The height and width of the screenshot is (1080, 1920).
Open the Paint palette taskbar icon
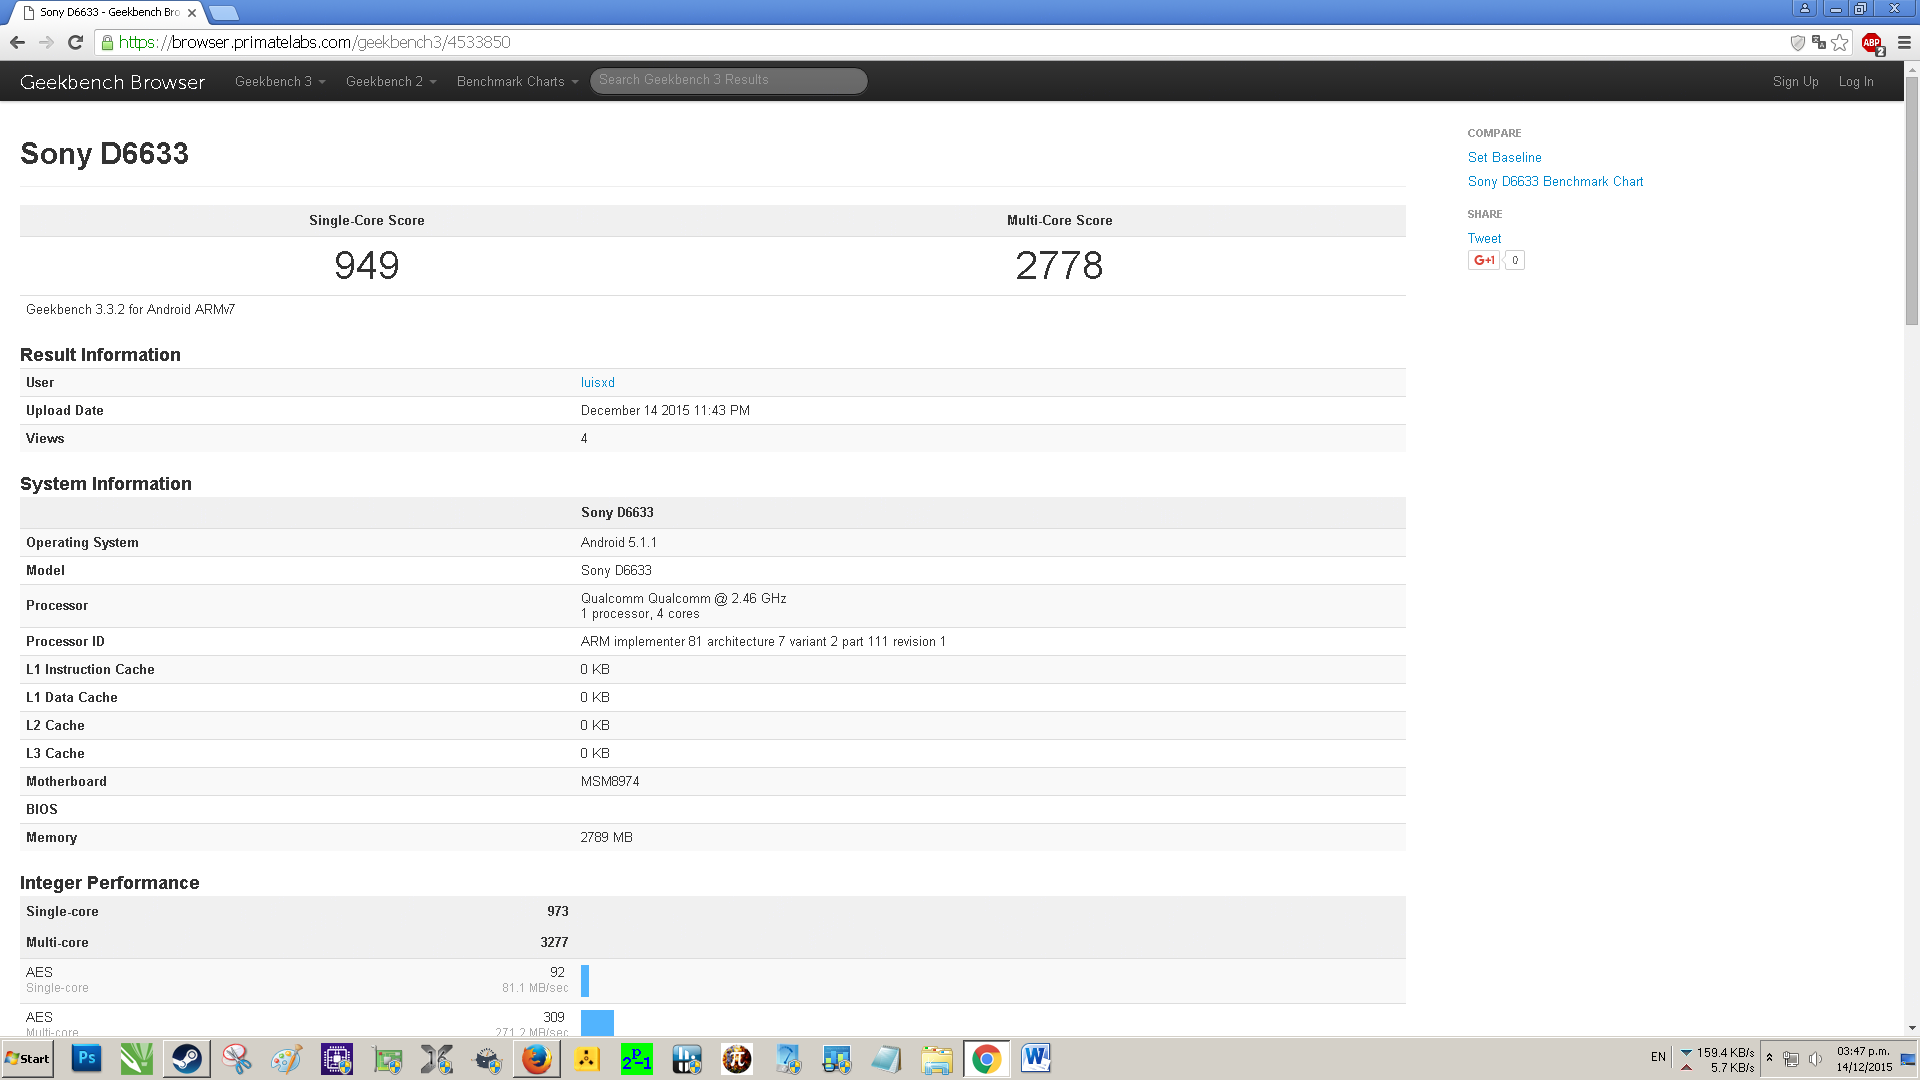[x=287, y=1059]
